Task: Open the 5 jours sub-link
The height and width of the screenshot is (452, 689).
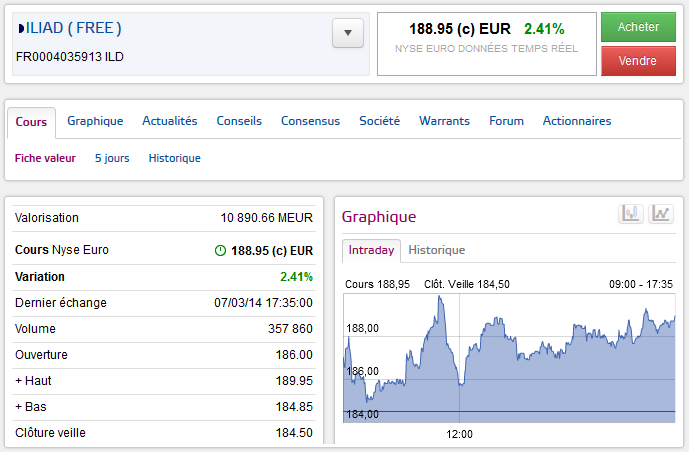Action: [112, 158]
